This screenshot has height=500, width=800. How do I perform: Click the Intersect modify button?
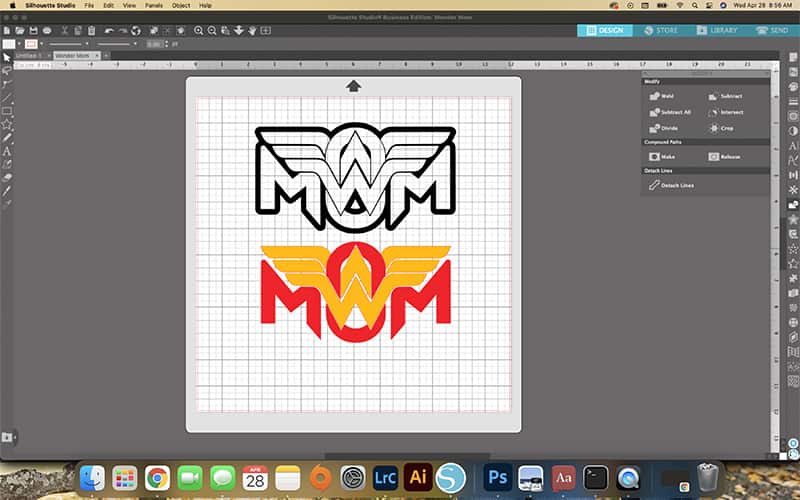[x=726, y=112]
